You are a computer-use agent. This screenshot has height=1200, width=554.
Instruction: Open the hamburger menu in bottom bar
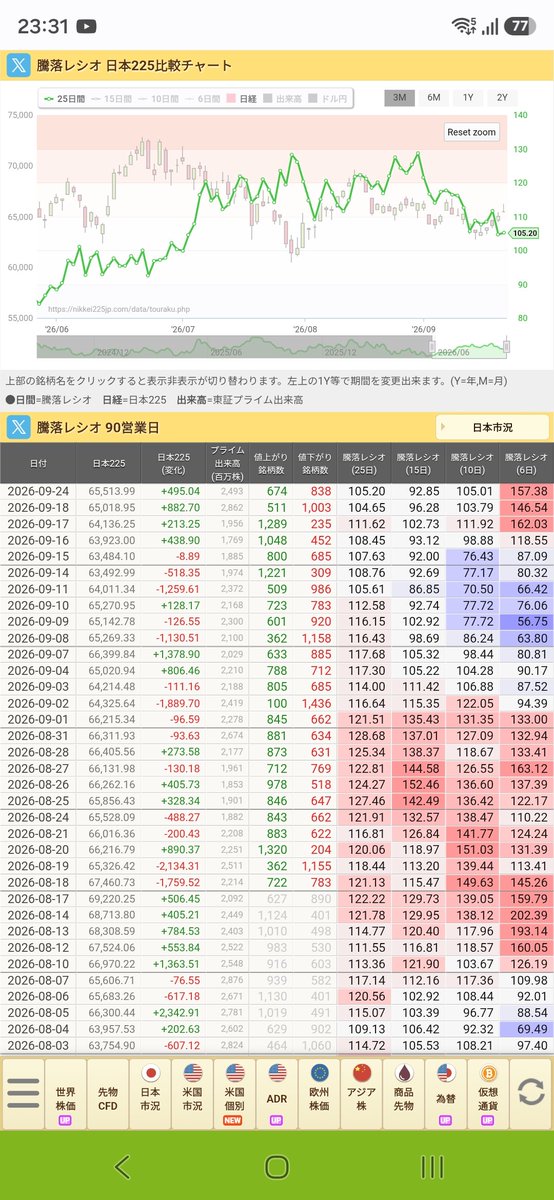pyautogui.click(x=22, y=1093)
